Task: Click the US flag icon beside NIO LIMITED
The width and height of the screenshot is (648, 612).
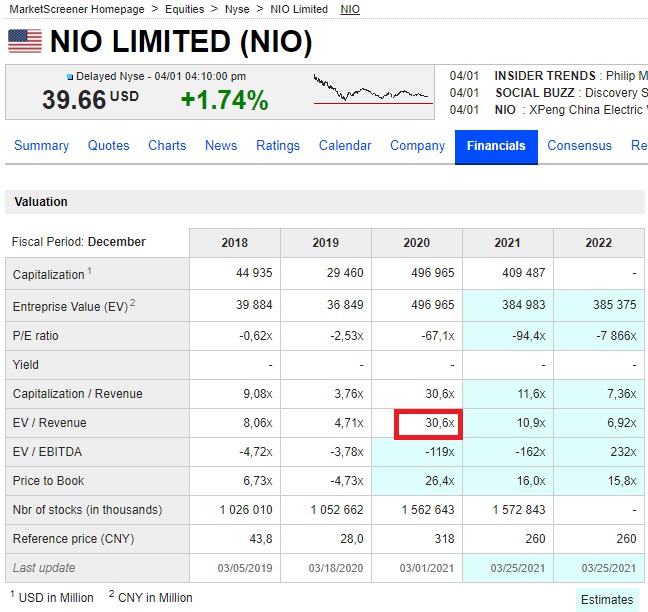Action: tap(25, 42)
